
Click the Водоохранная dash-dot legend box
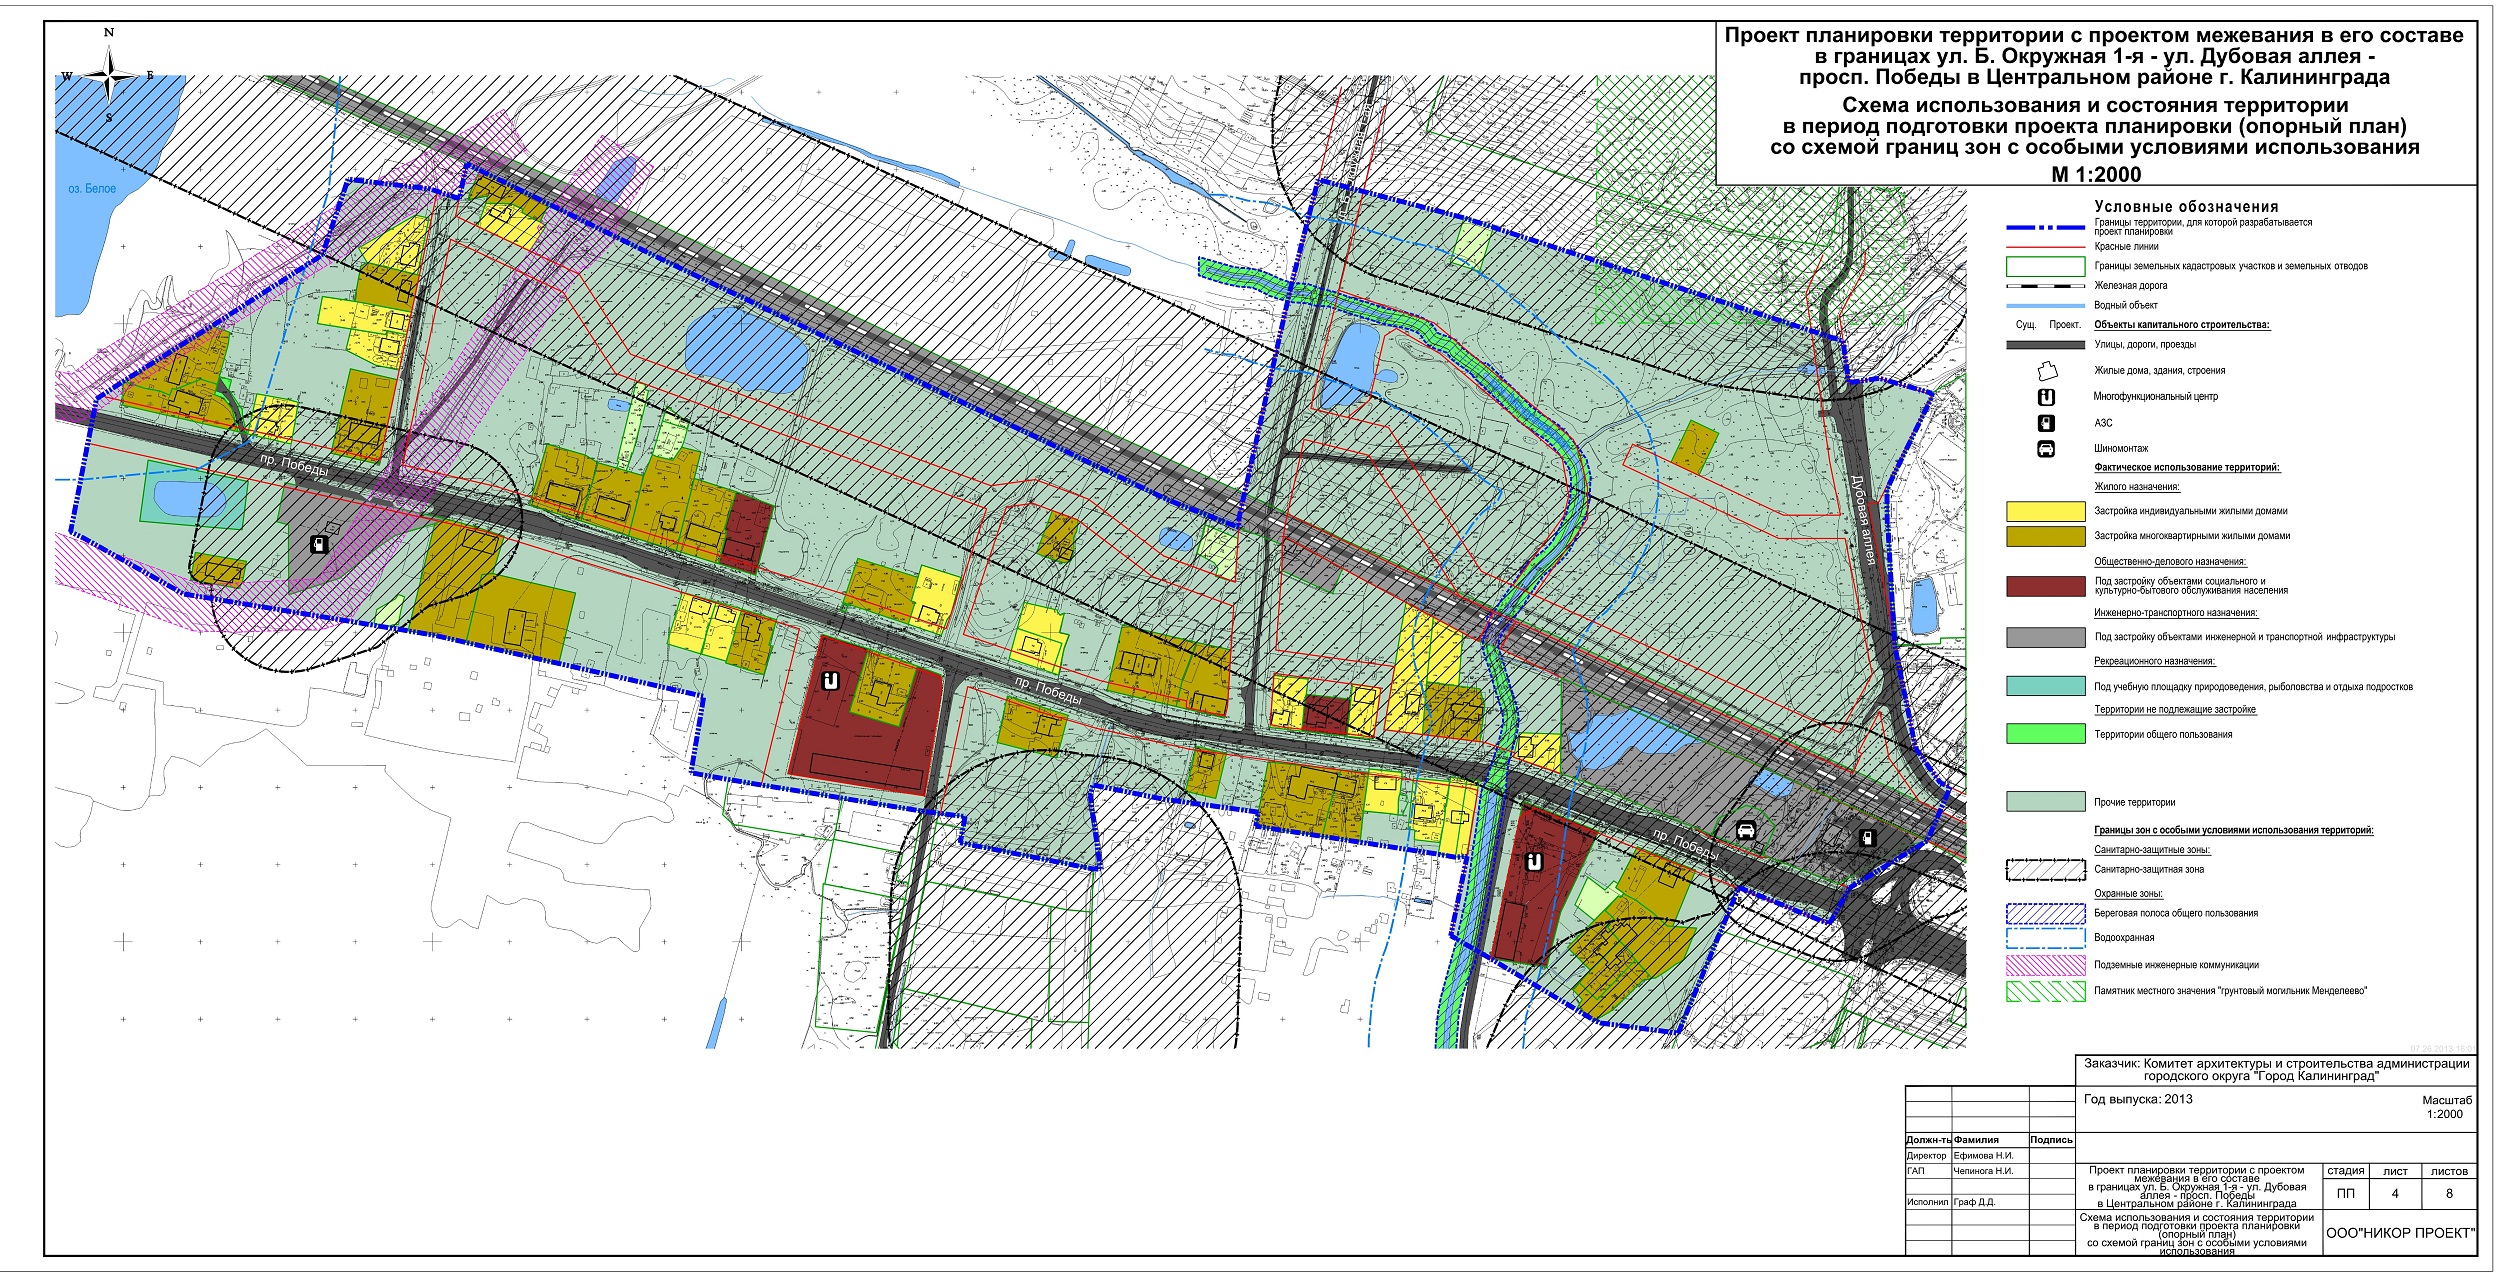[x=2045, y=939]
